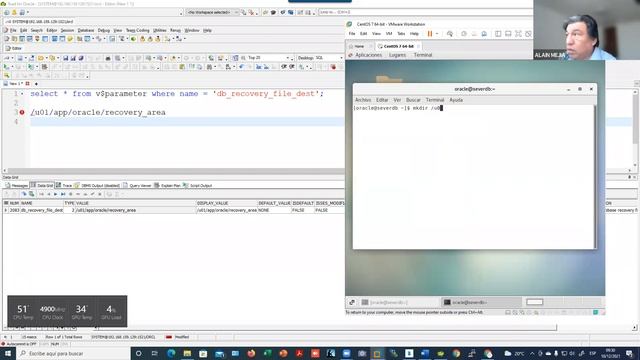
Task: Click the Windows taskbar search box
Action: click(x=73, y=353)
